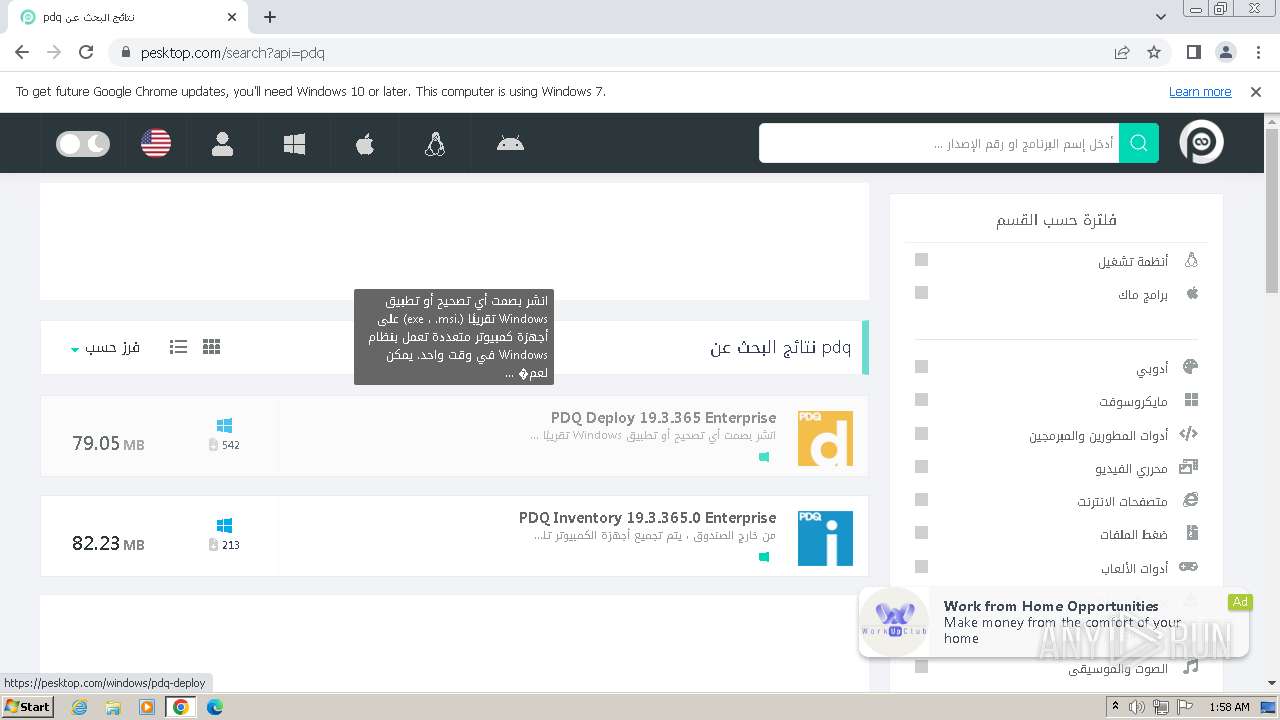Switch results to grid view
This screenshot has height=720, width=1280.
[x=211, y=346]
